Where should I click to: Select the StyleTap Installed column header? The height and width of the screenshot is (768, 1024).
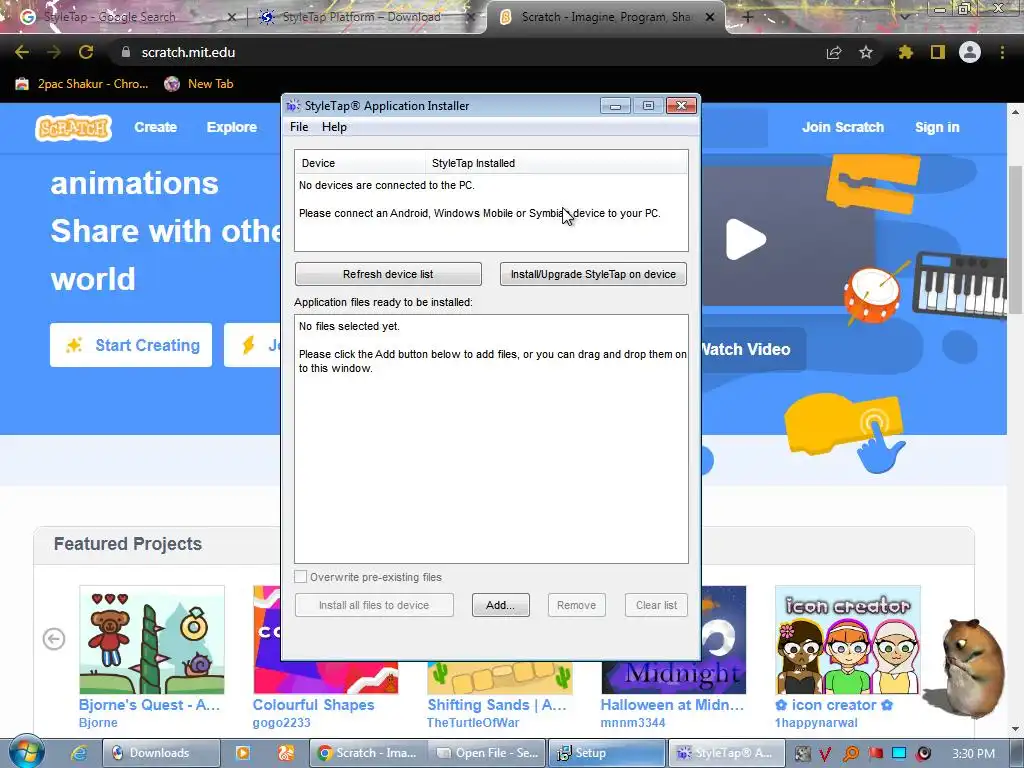[x=556, y=163]
